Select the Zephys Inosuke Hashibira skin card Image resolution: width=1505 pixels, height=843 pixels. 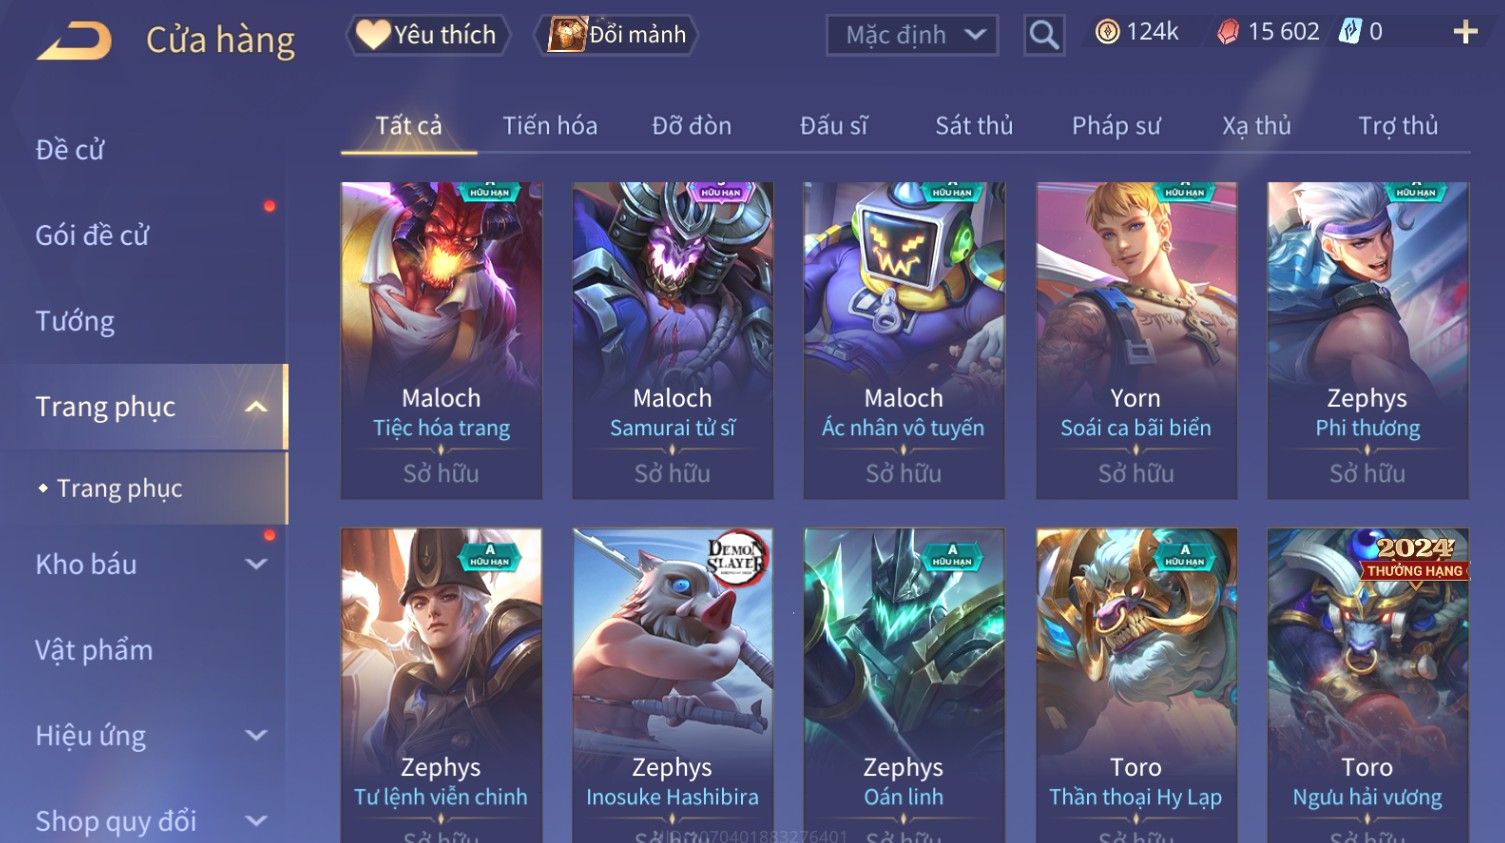coord(672,685)
